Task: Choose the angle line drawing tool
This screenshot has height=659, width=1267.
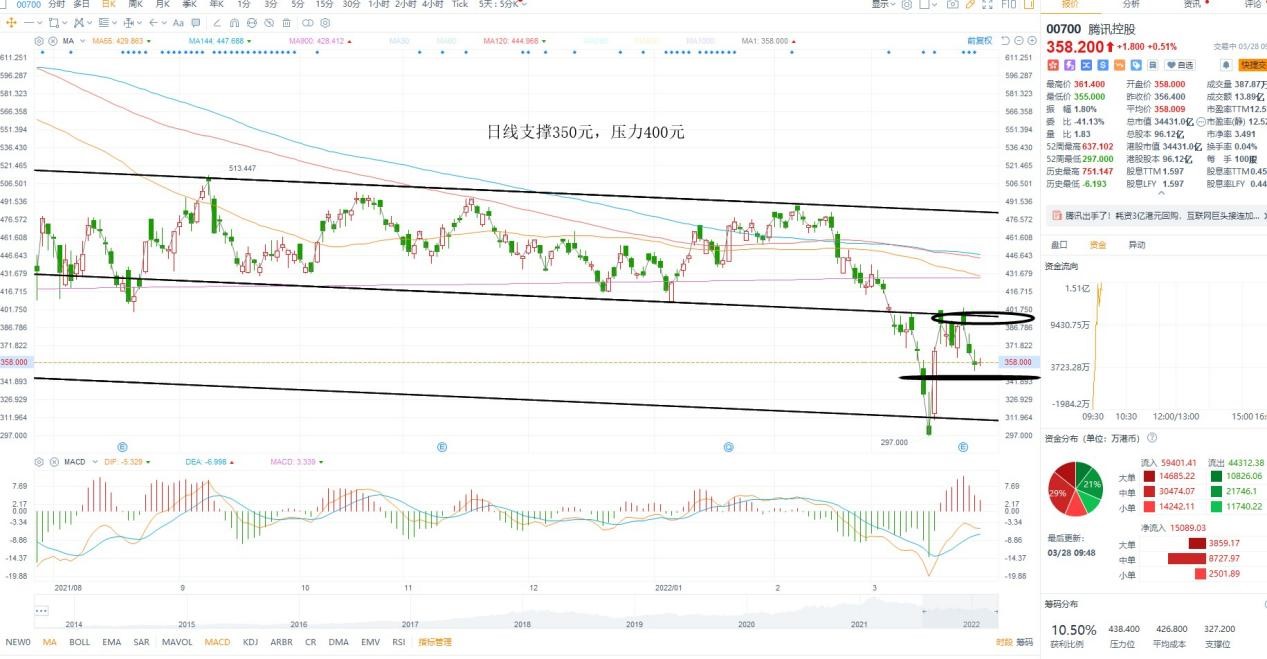Action: pyautogui.click(x=217, y=22)
